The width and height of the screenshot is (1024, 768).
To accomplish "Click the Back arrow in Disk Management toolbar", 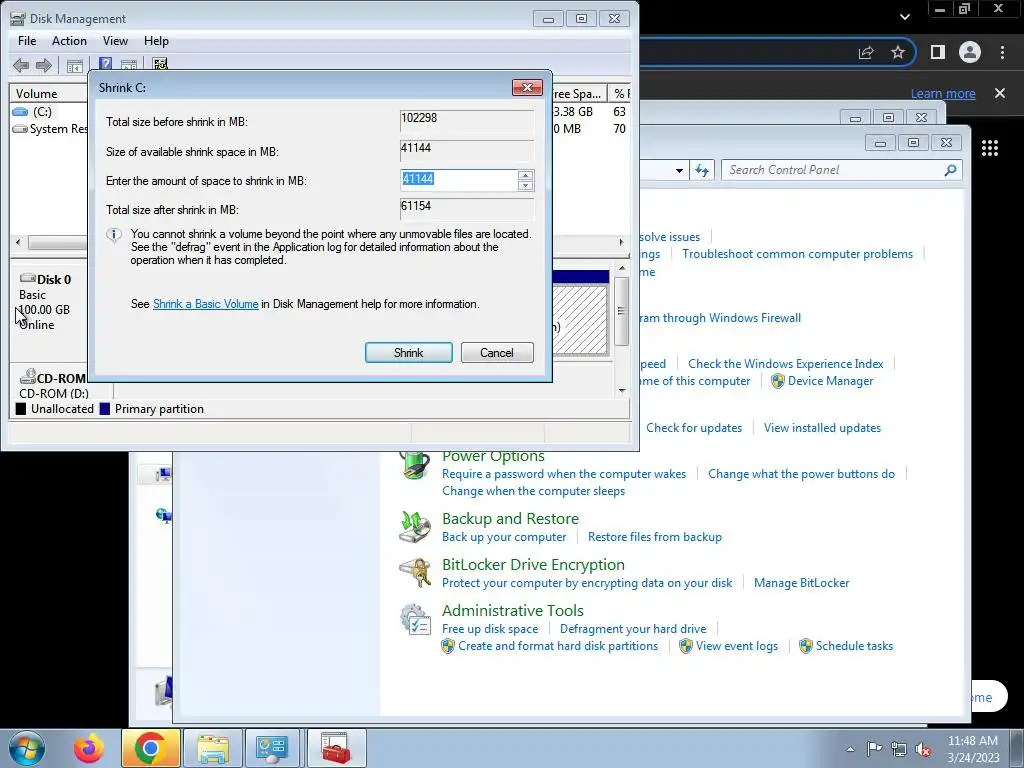I will click(x=21, y=65).
